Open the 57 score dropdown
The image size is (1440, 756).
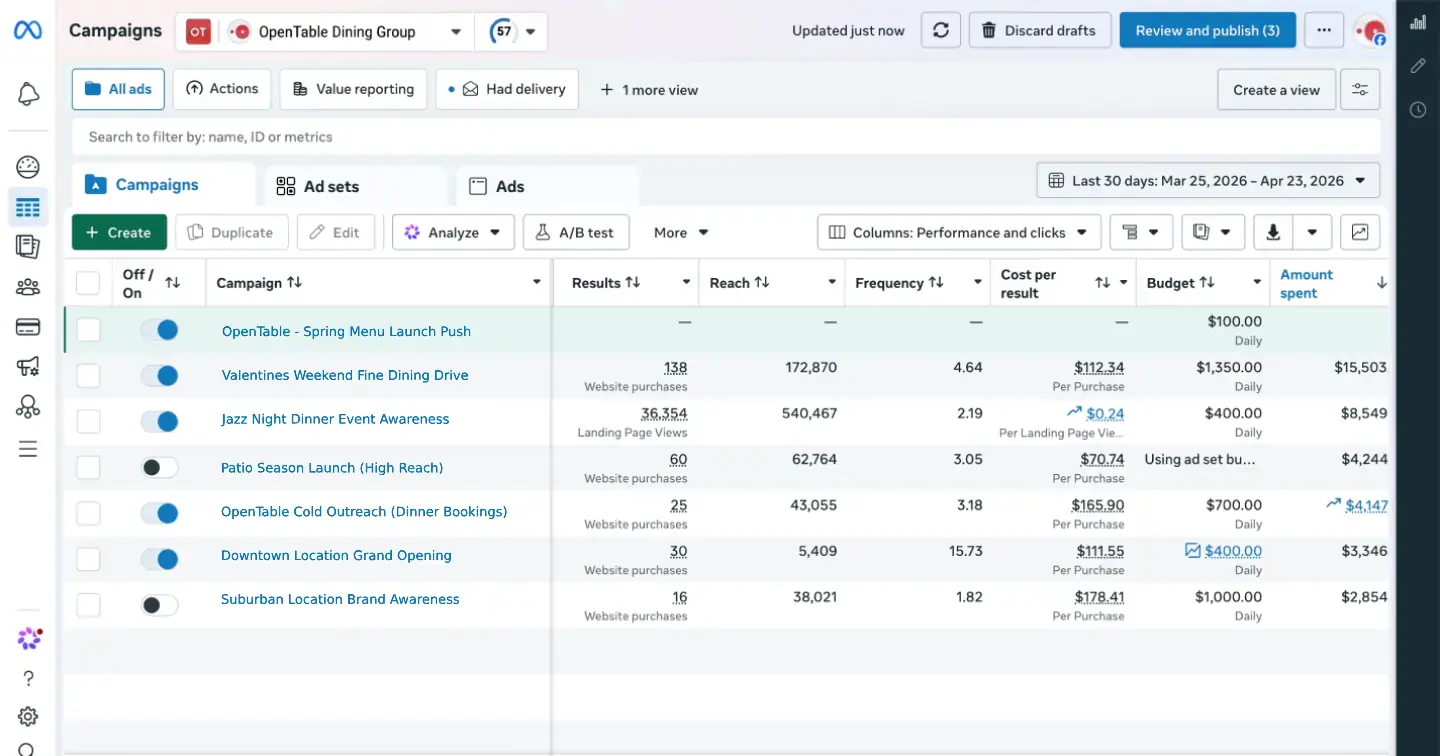click(x=512, y=32)
